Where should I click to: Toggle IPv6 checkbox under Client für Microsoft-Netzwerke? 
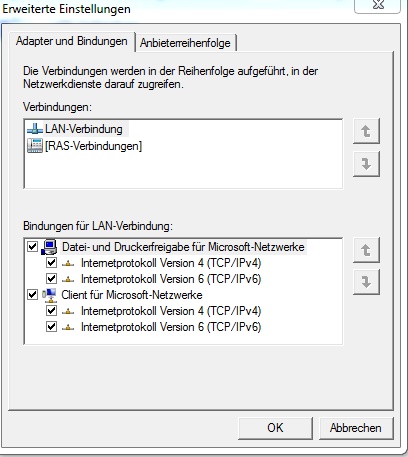click(51, 327)
